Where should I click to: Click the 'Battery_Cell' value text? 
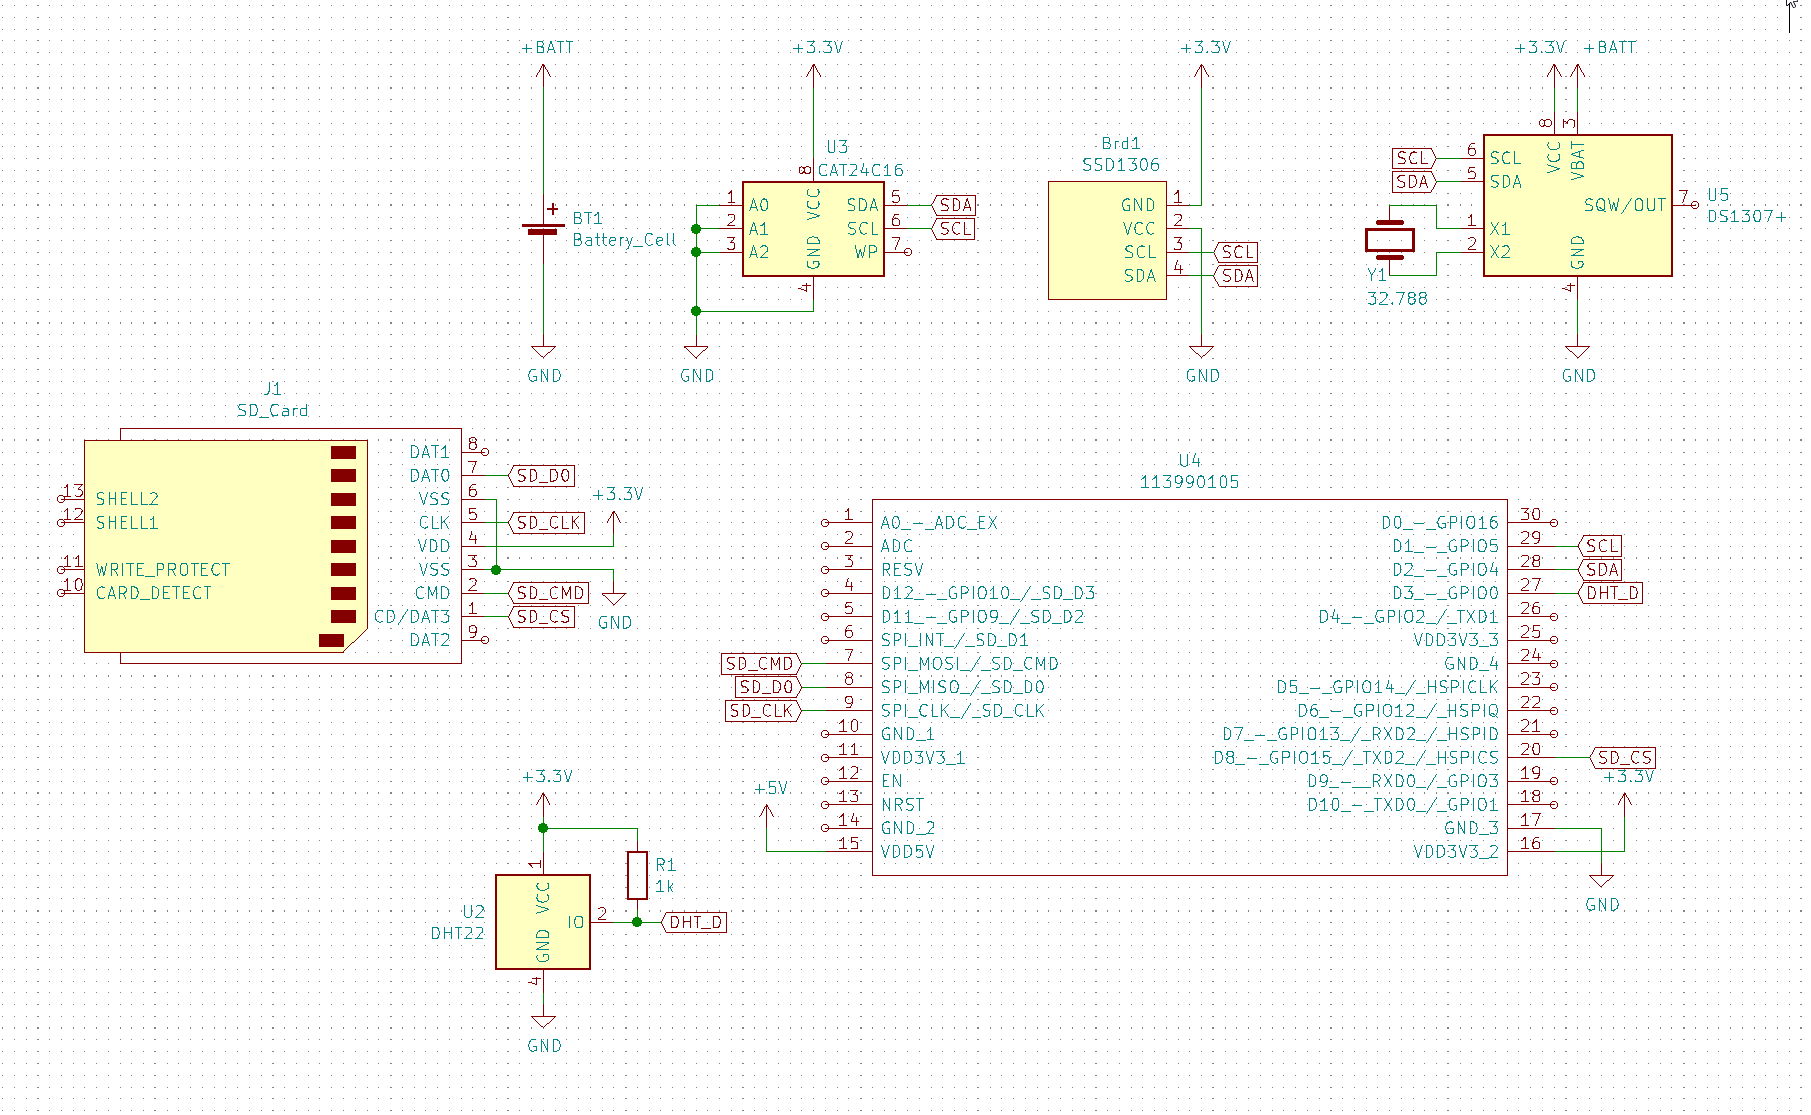pyautogui.click(x=624, y=240)
